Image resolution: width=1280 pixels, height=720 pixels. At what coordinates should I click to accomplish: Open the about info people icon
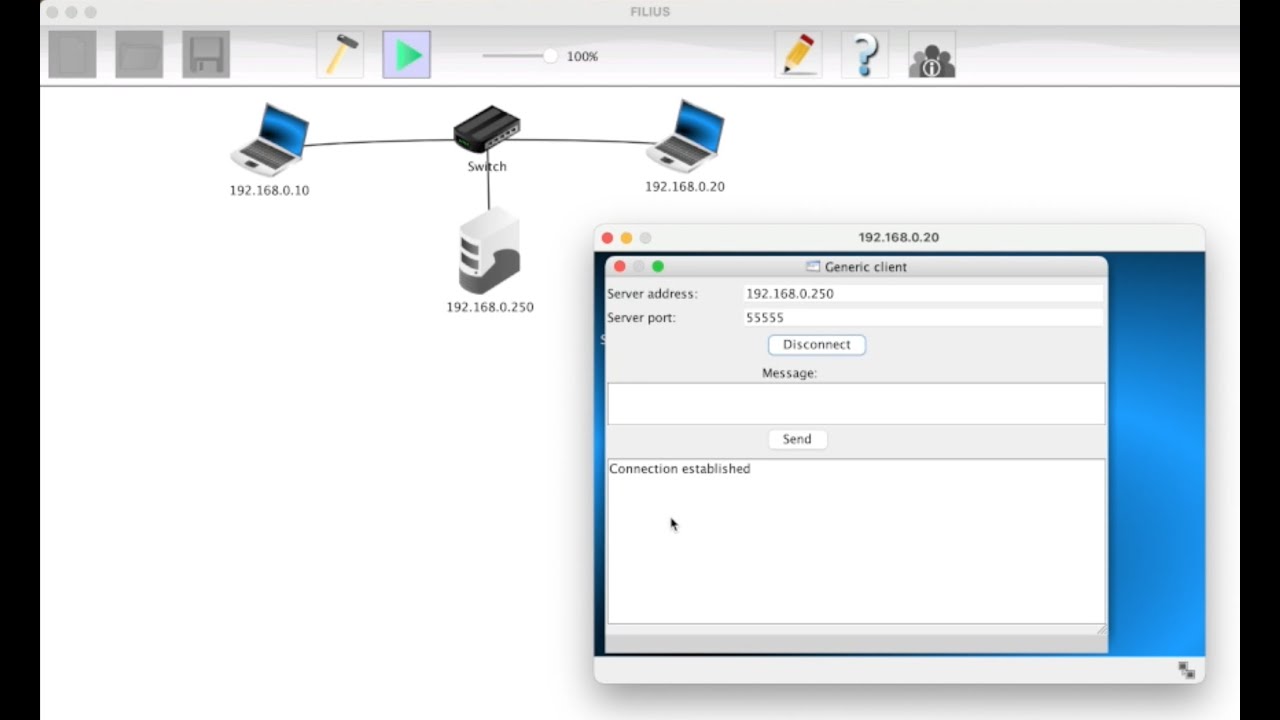(932, 55)
